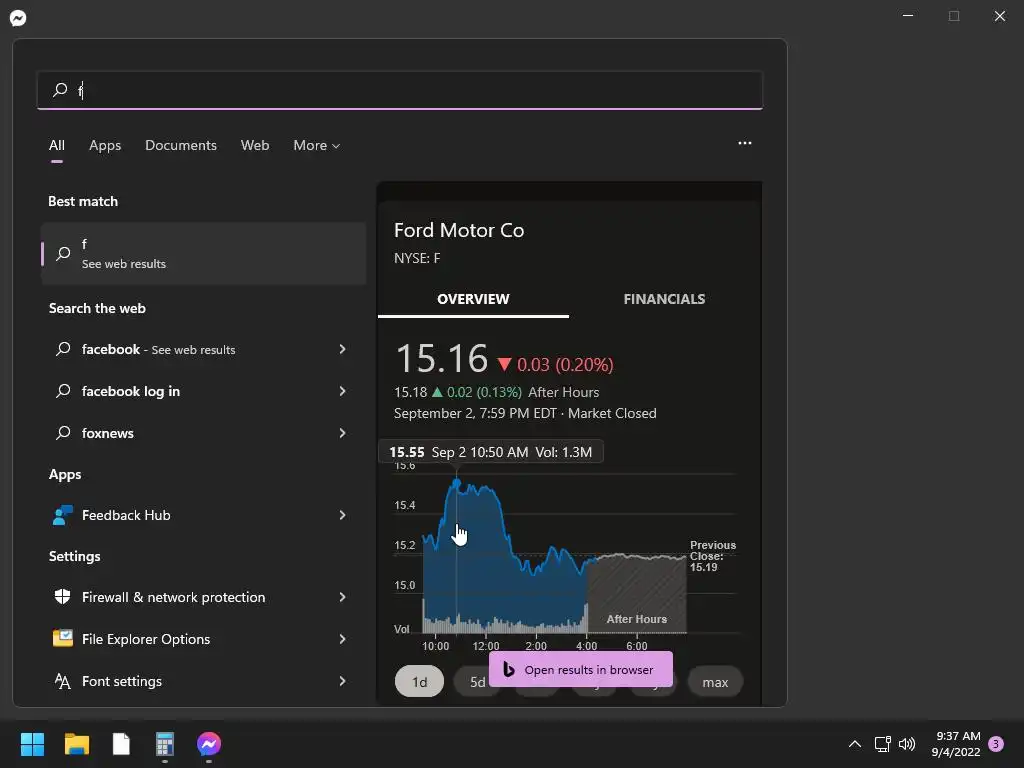
Task: Click the Firewall shield icon
Action: 63,596
